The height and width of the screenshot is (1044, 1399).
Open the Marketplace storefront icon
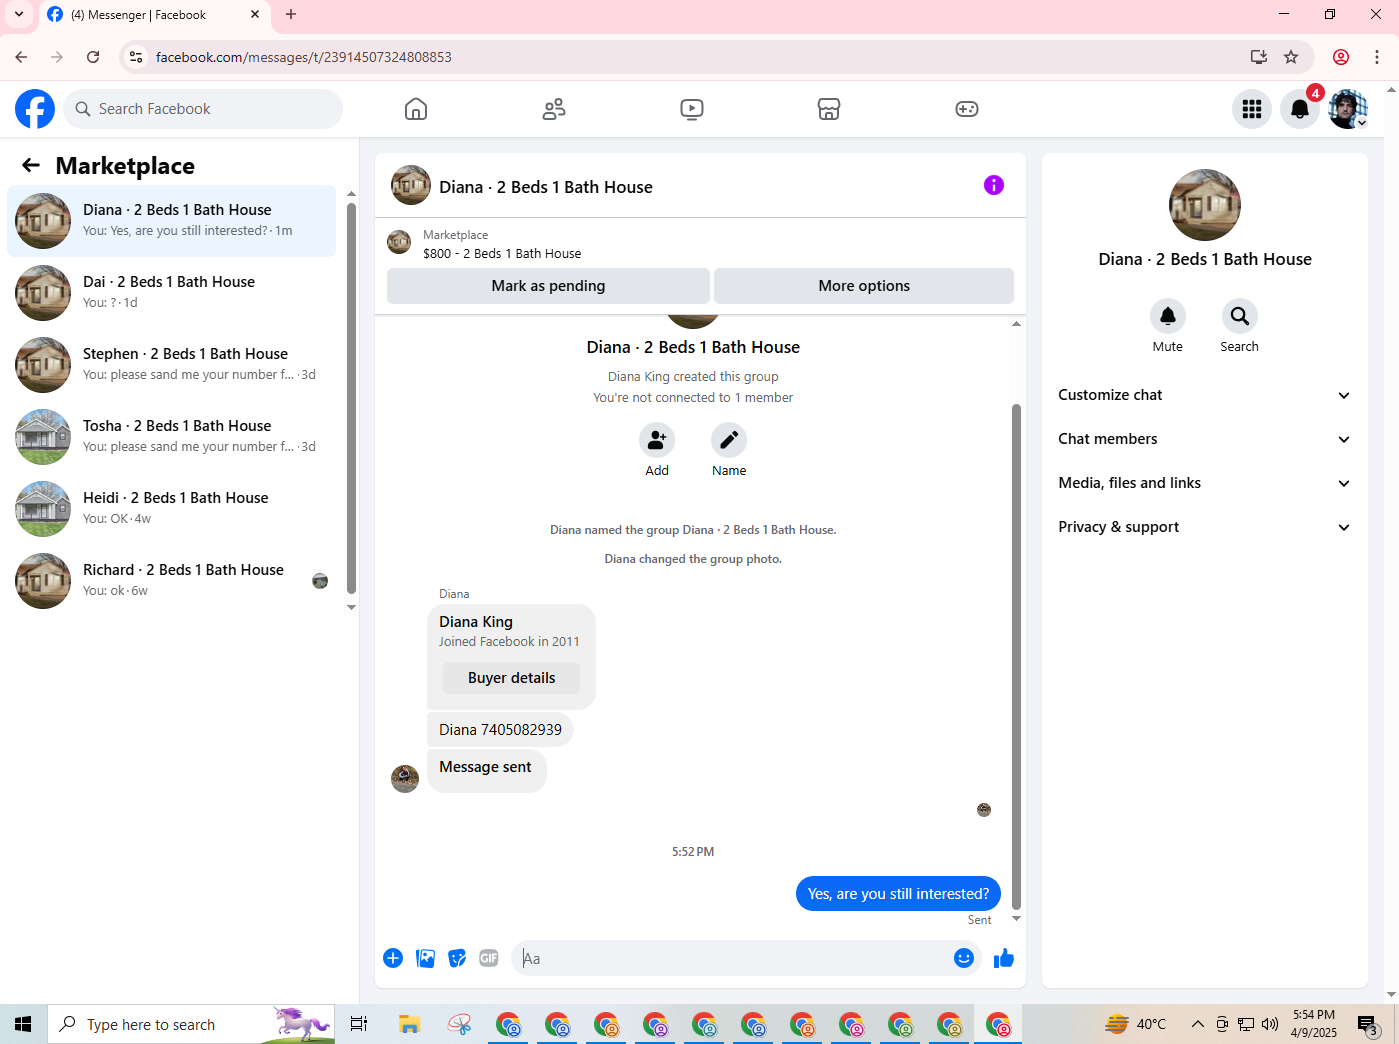click(x=829, y=109)
